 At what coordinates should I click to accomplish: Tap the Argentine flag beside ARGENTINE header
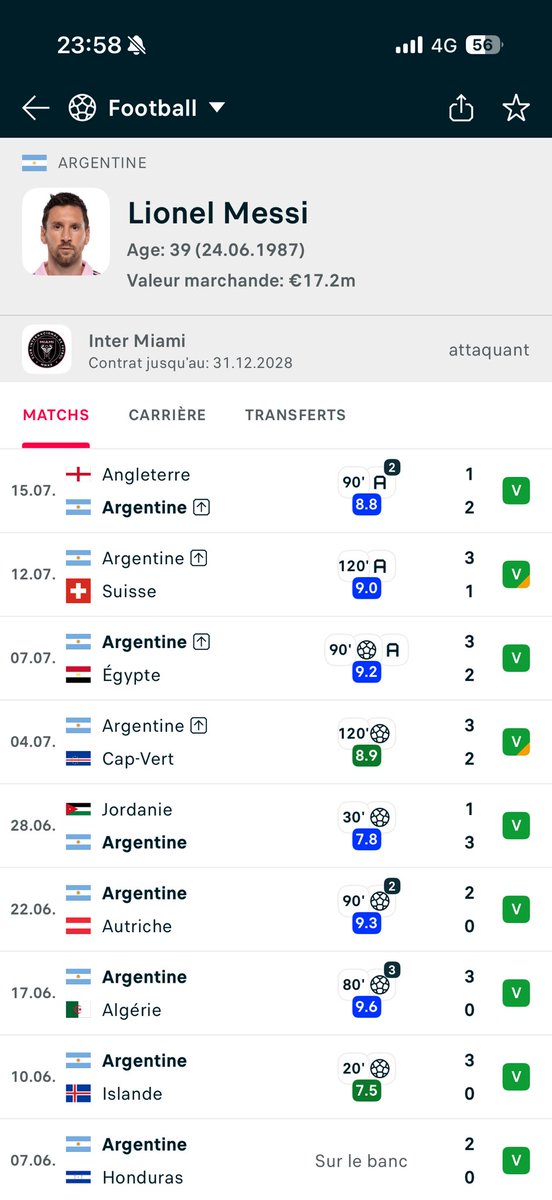coord(35,162)
